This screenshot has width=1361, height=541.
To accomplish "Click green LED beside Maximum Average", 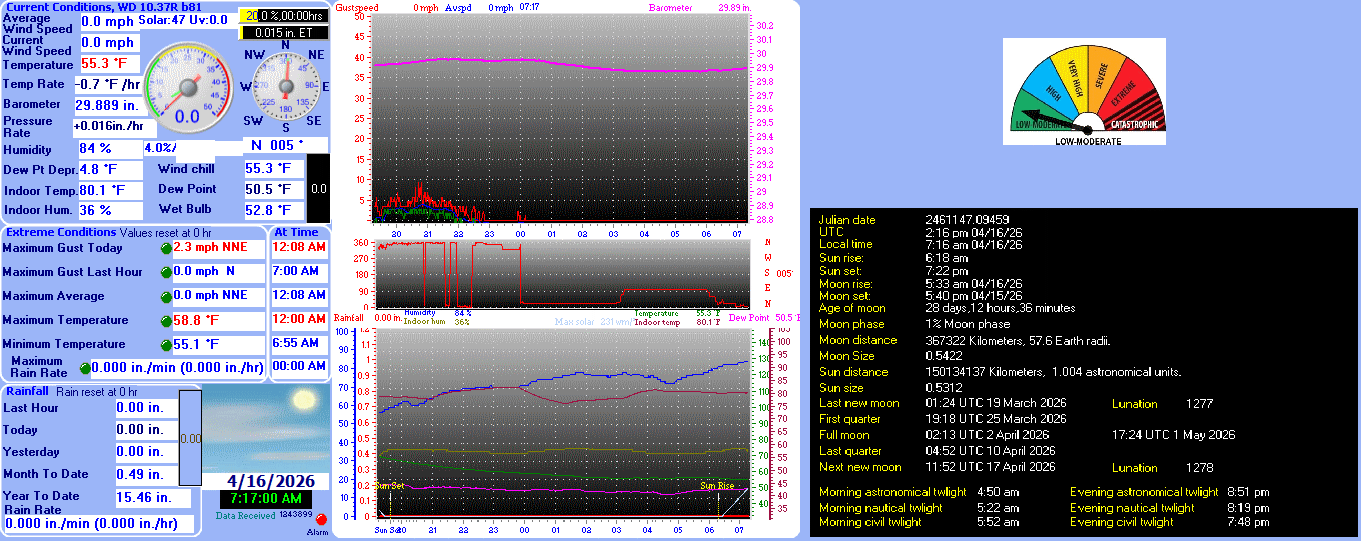I will pyautogui.click(x=166, y=296).
